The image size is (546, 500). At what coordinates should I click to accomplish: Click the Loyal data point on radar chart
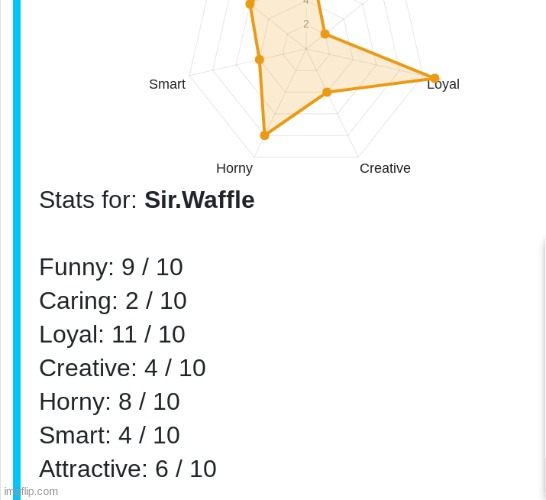pos(434,78)
